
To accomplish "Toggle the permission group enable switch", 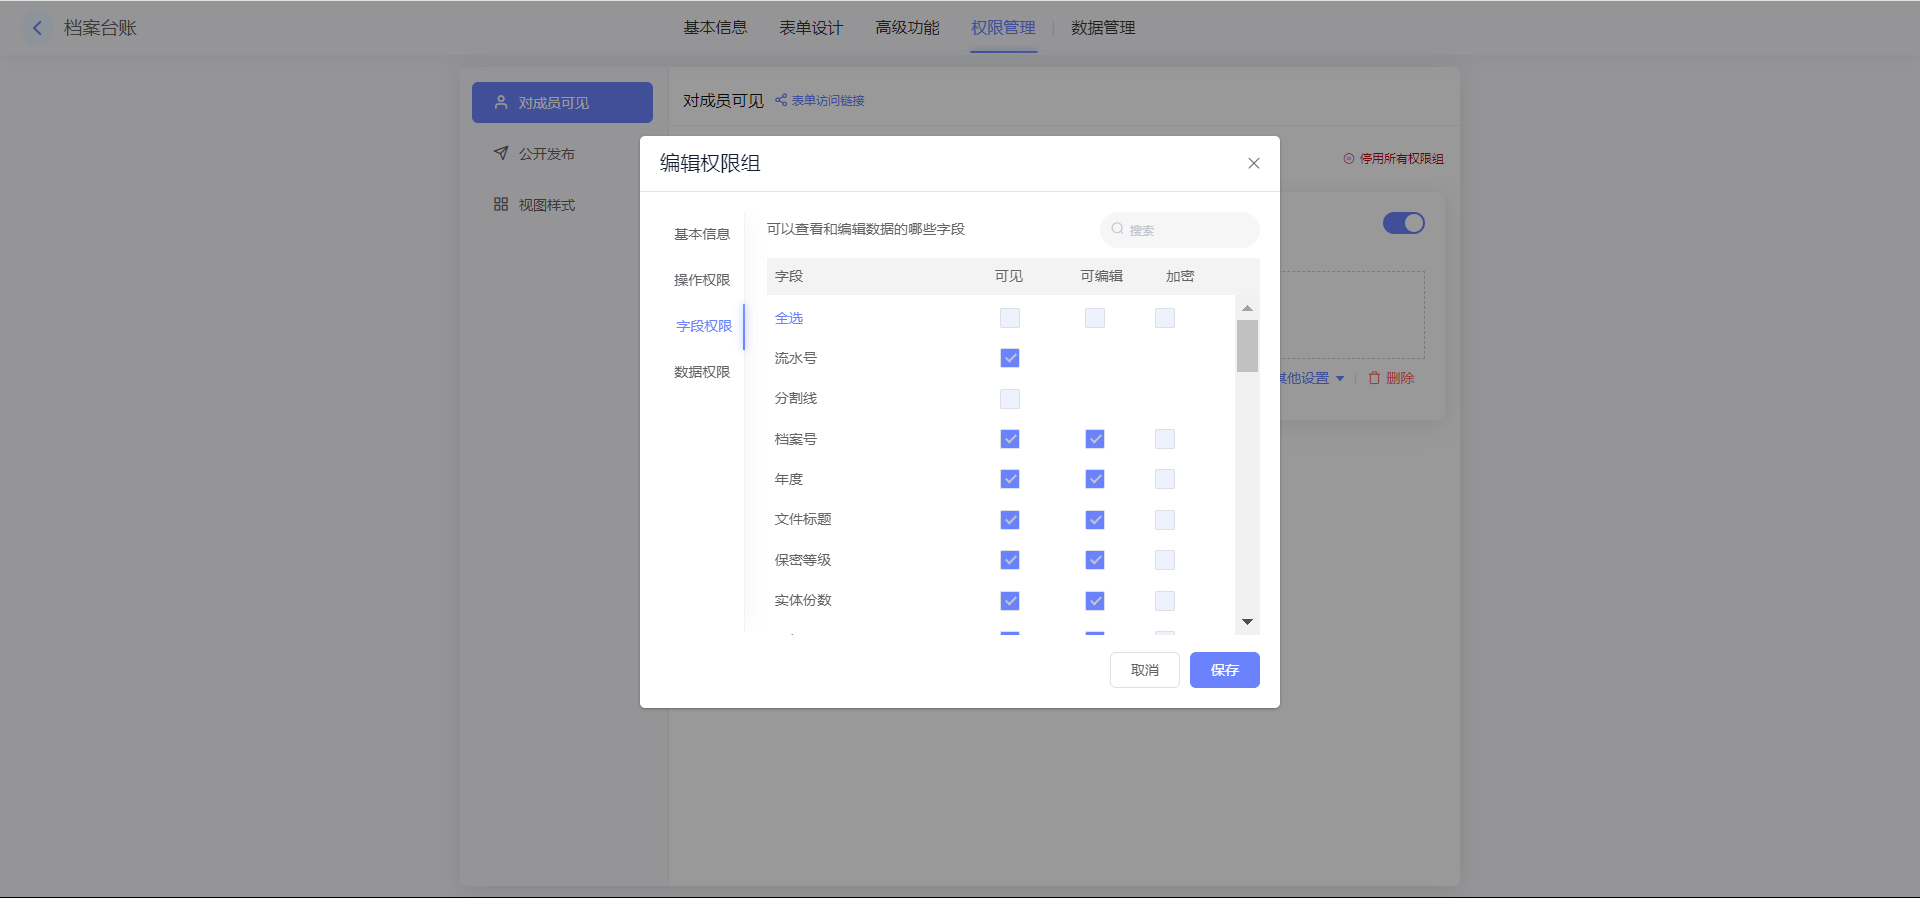I will 1403,223.
